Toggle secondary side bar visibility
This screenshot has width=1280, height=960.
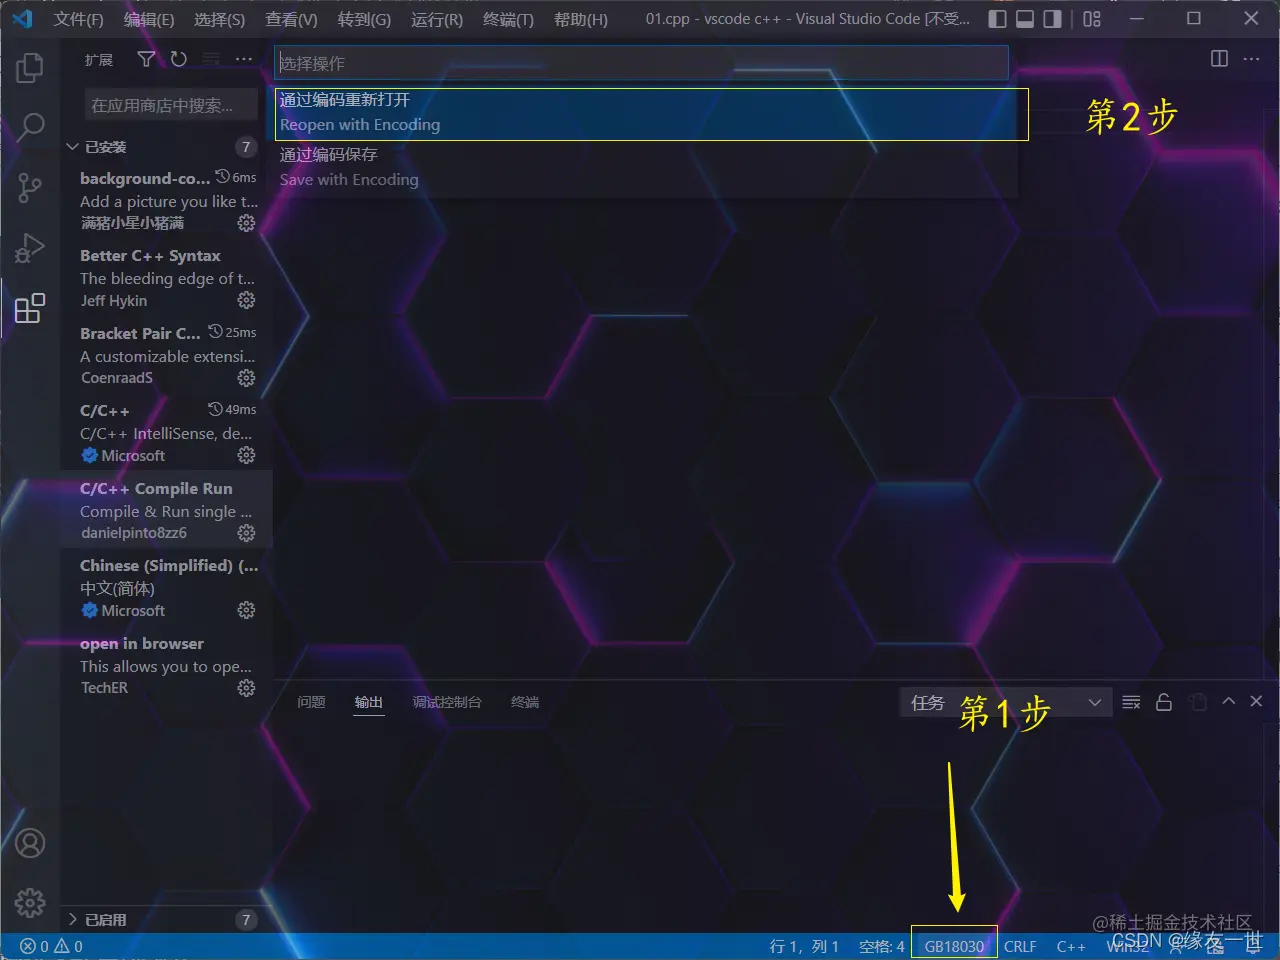(1052, 19)
